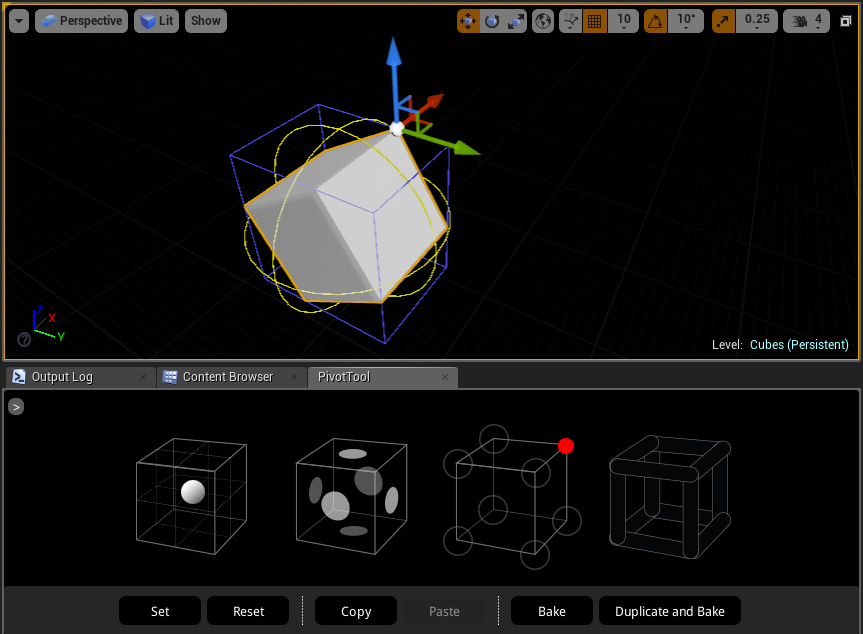Select the corner pivot preset cube

(x=511, y=495)
